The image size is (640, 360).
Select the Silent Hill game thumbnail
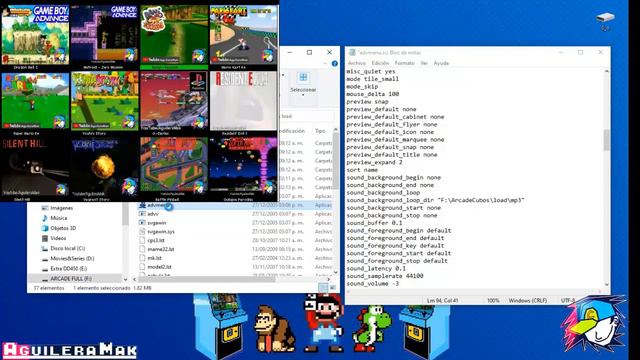[35, 167]
